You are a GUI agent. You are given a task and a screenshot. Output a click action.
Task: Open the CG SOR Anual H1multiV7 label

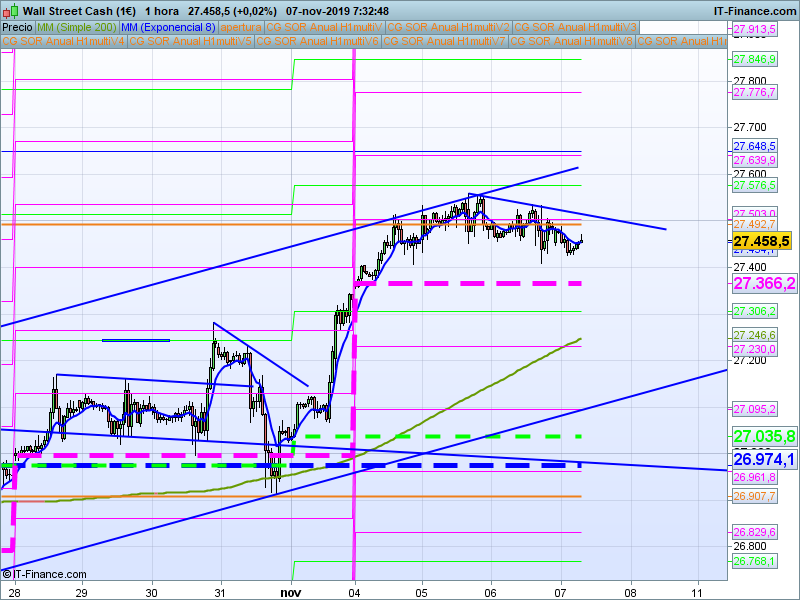[444, 41]
